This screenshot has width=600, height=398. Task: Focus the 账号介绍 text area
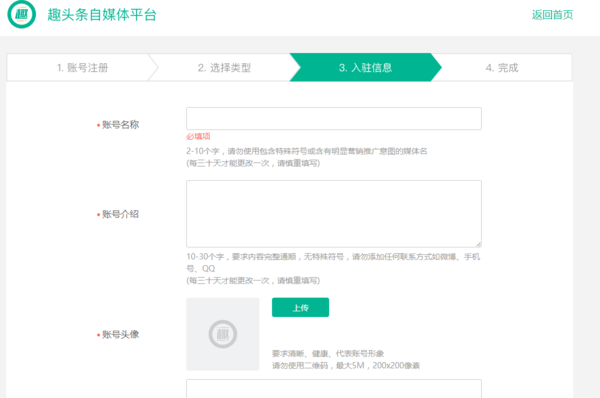[334, 214]
